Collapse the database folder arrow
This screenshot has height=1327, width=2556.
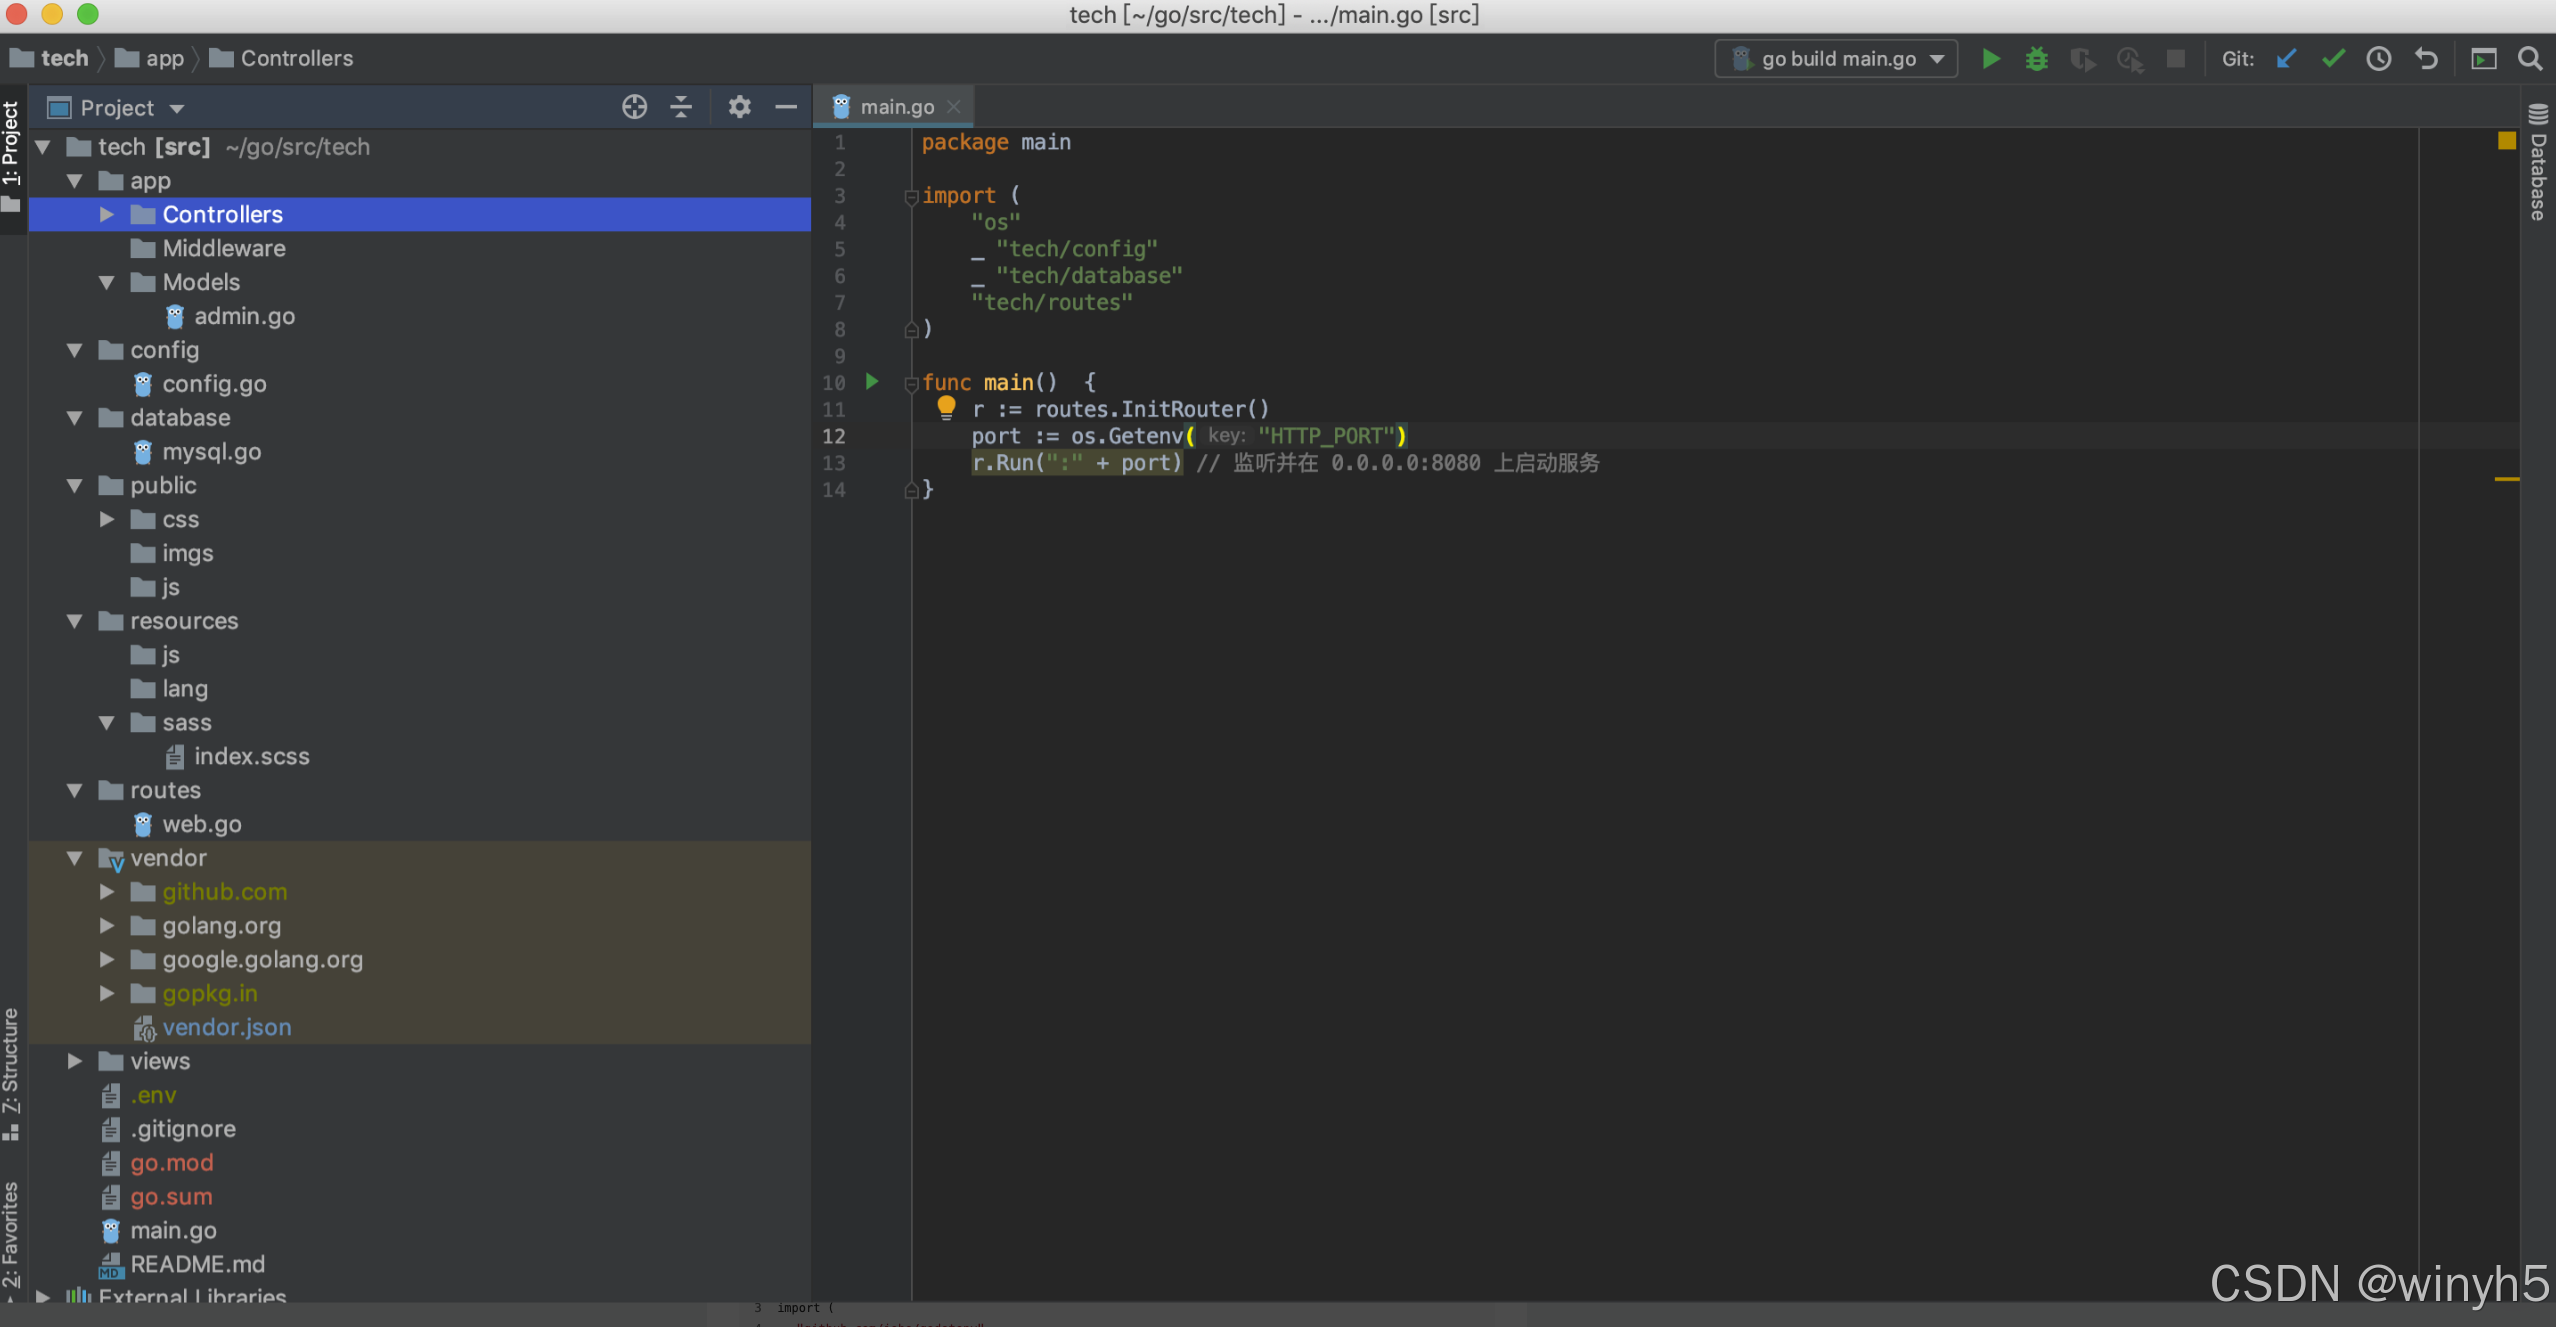click(x=75, y=418)
